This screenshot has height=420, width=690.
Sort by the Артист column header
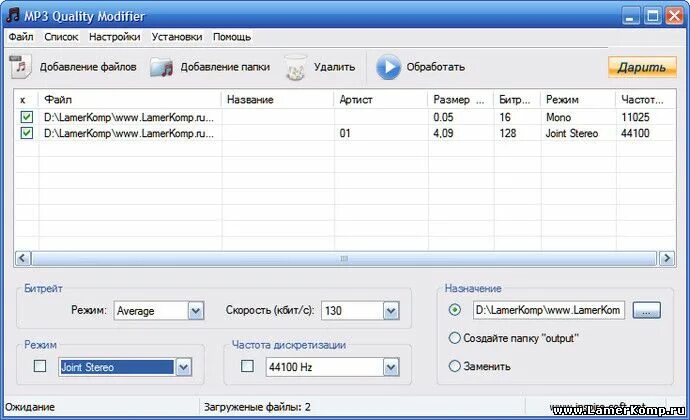coord(381,99)
